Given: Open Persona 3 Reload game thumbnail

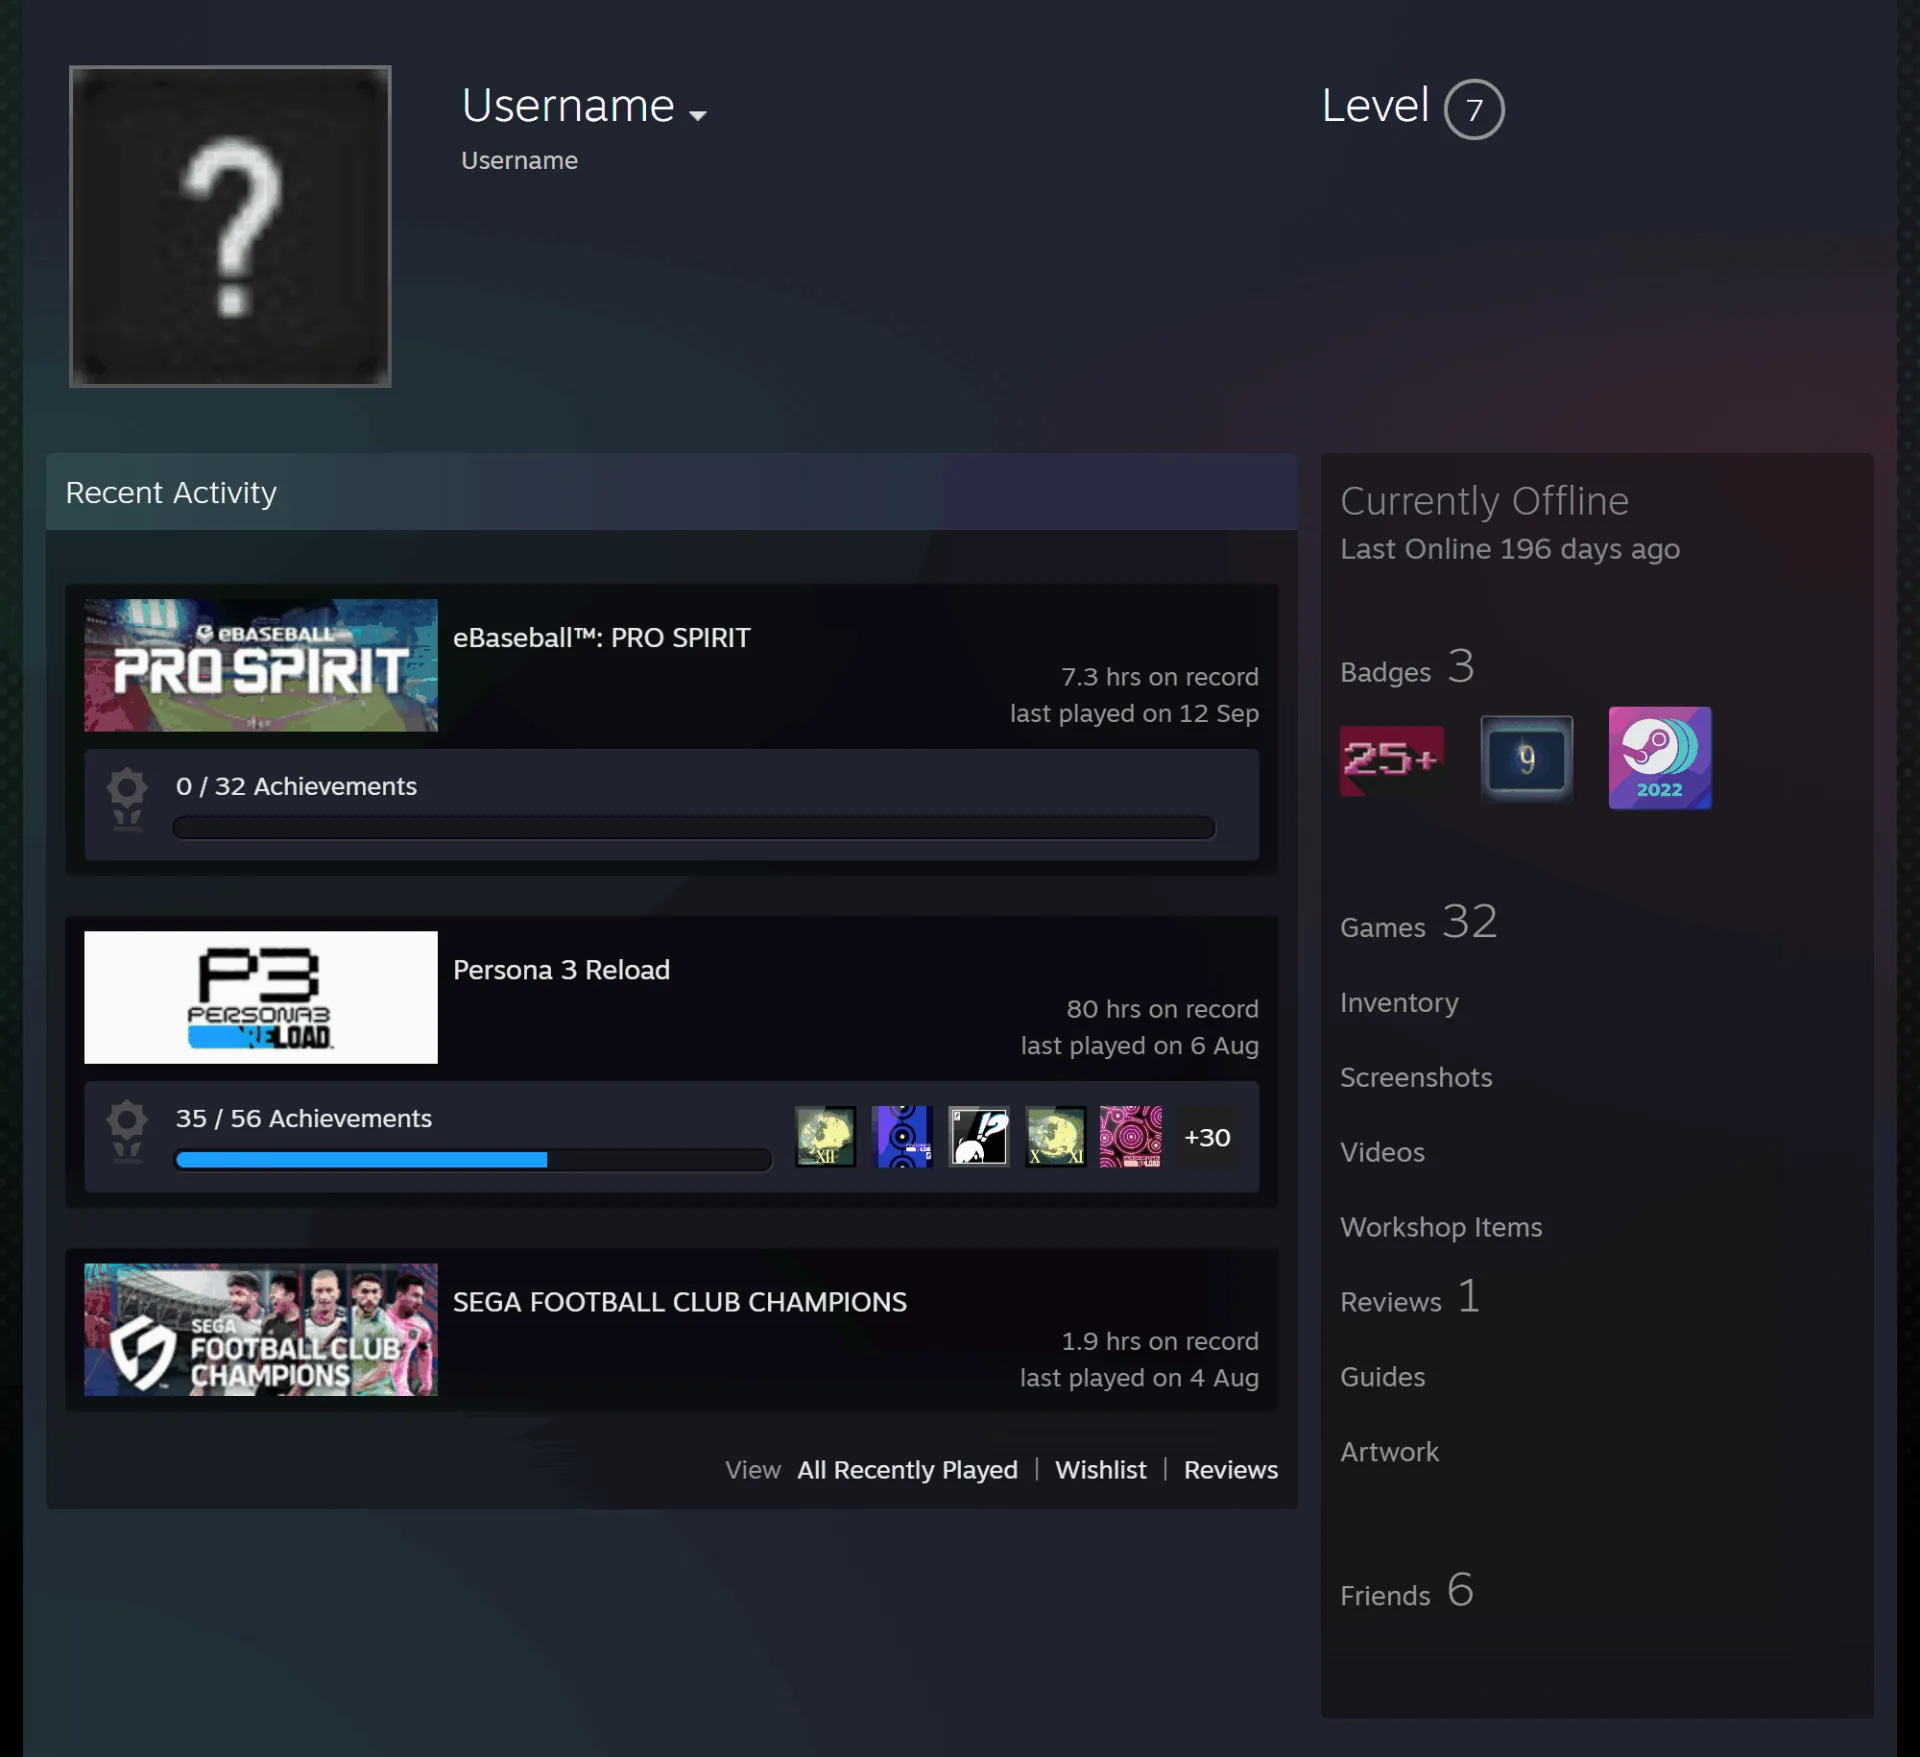Looking at the screenshot, I should pos(261,997).
